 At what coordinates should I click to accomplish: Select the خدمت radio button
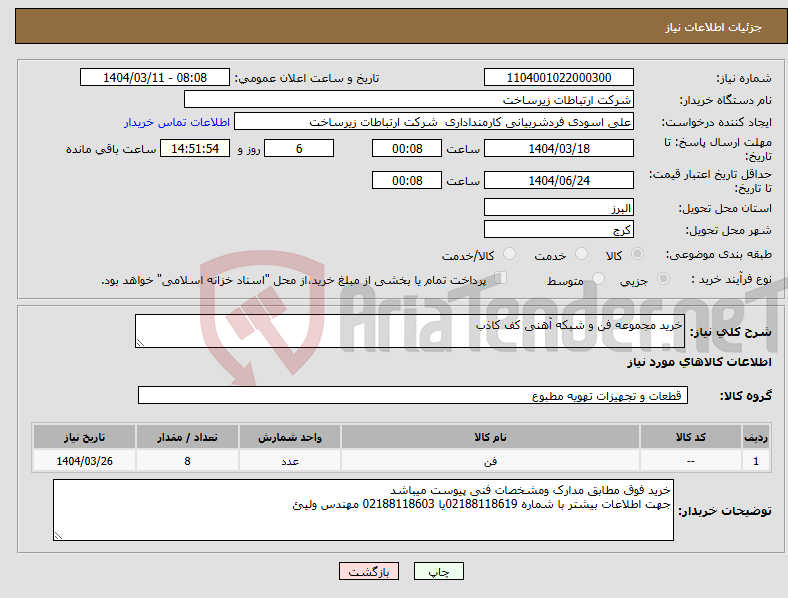point(581,254)
